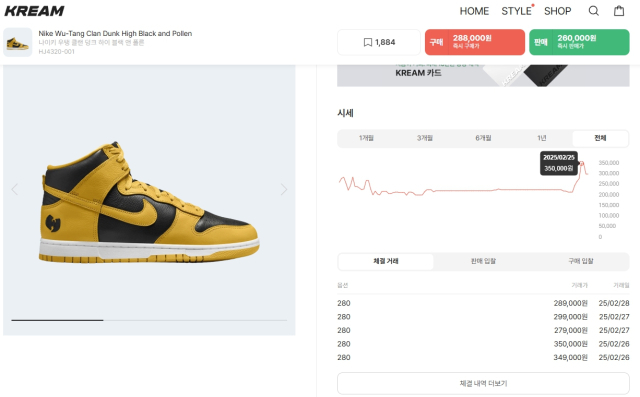Image resolution: width=640 pixels, height=397 pixels.
Task: Open the 체결 거래 tab
Action: (x=386, y=261)
